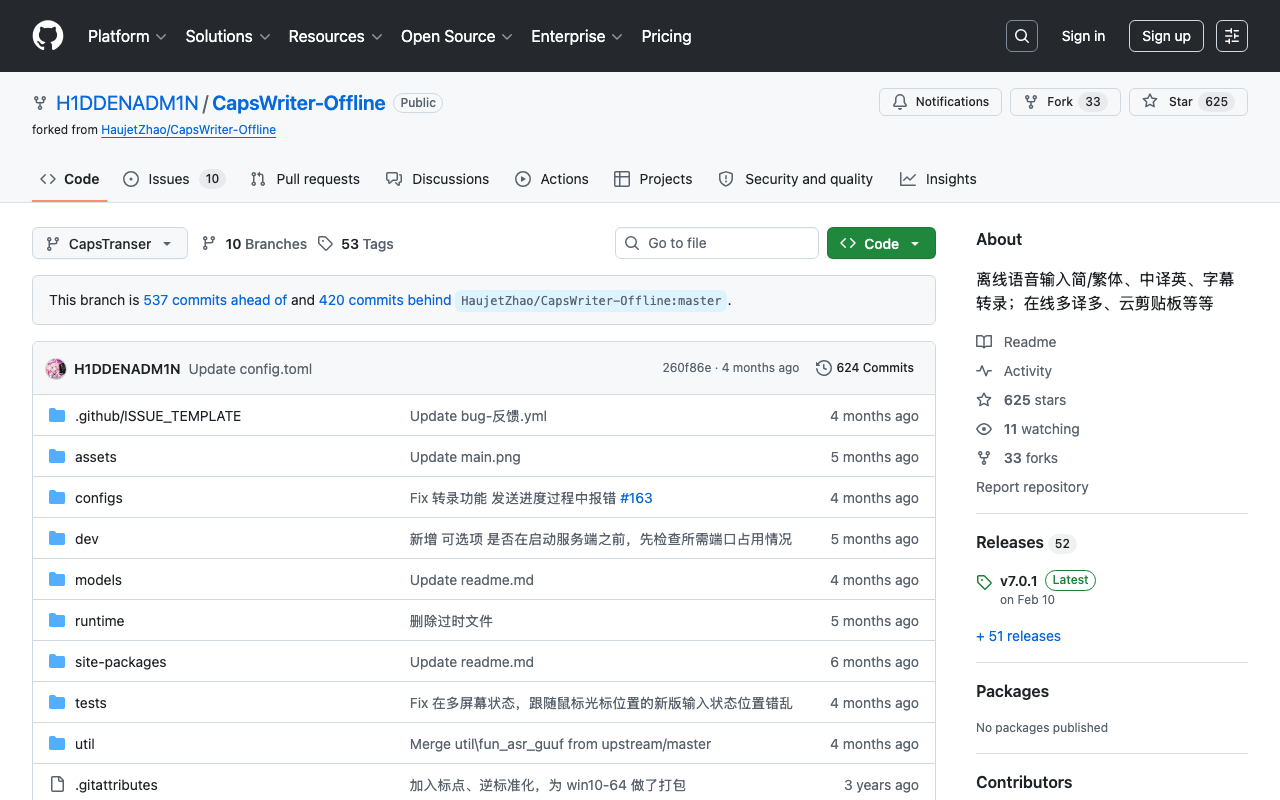This screenshot has width=1280, height=800.
Task: Open the green Code dropdown button
Action: pyautogui.click(x=881, y=243)
